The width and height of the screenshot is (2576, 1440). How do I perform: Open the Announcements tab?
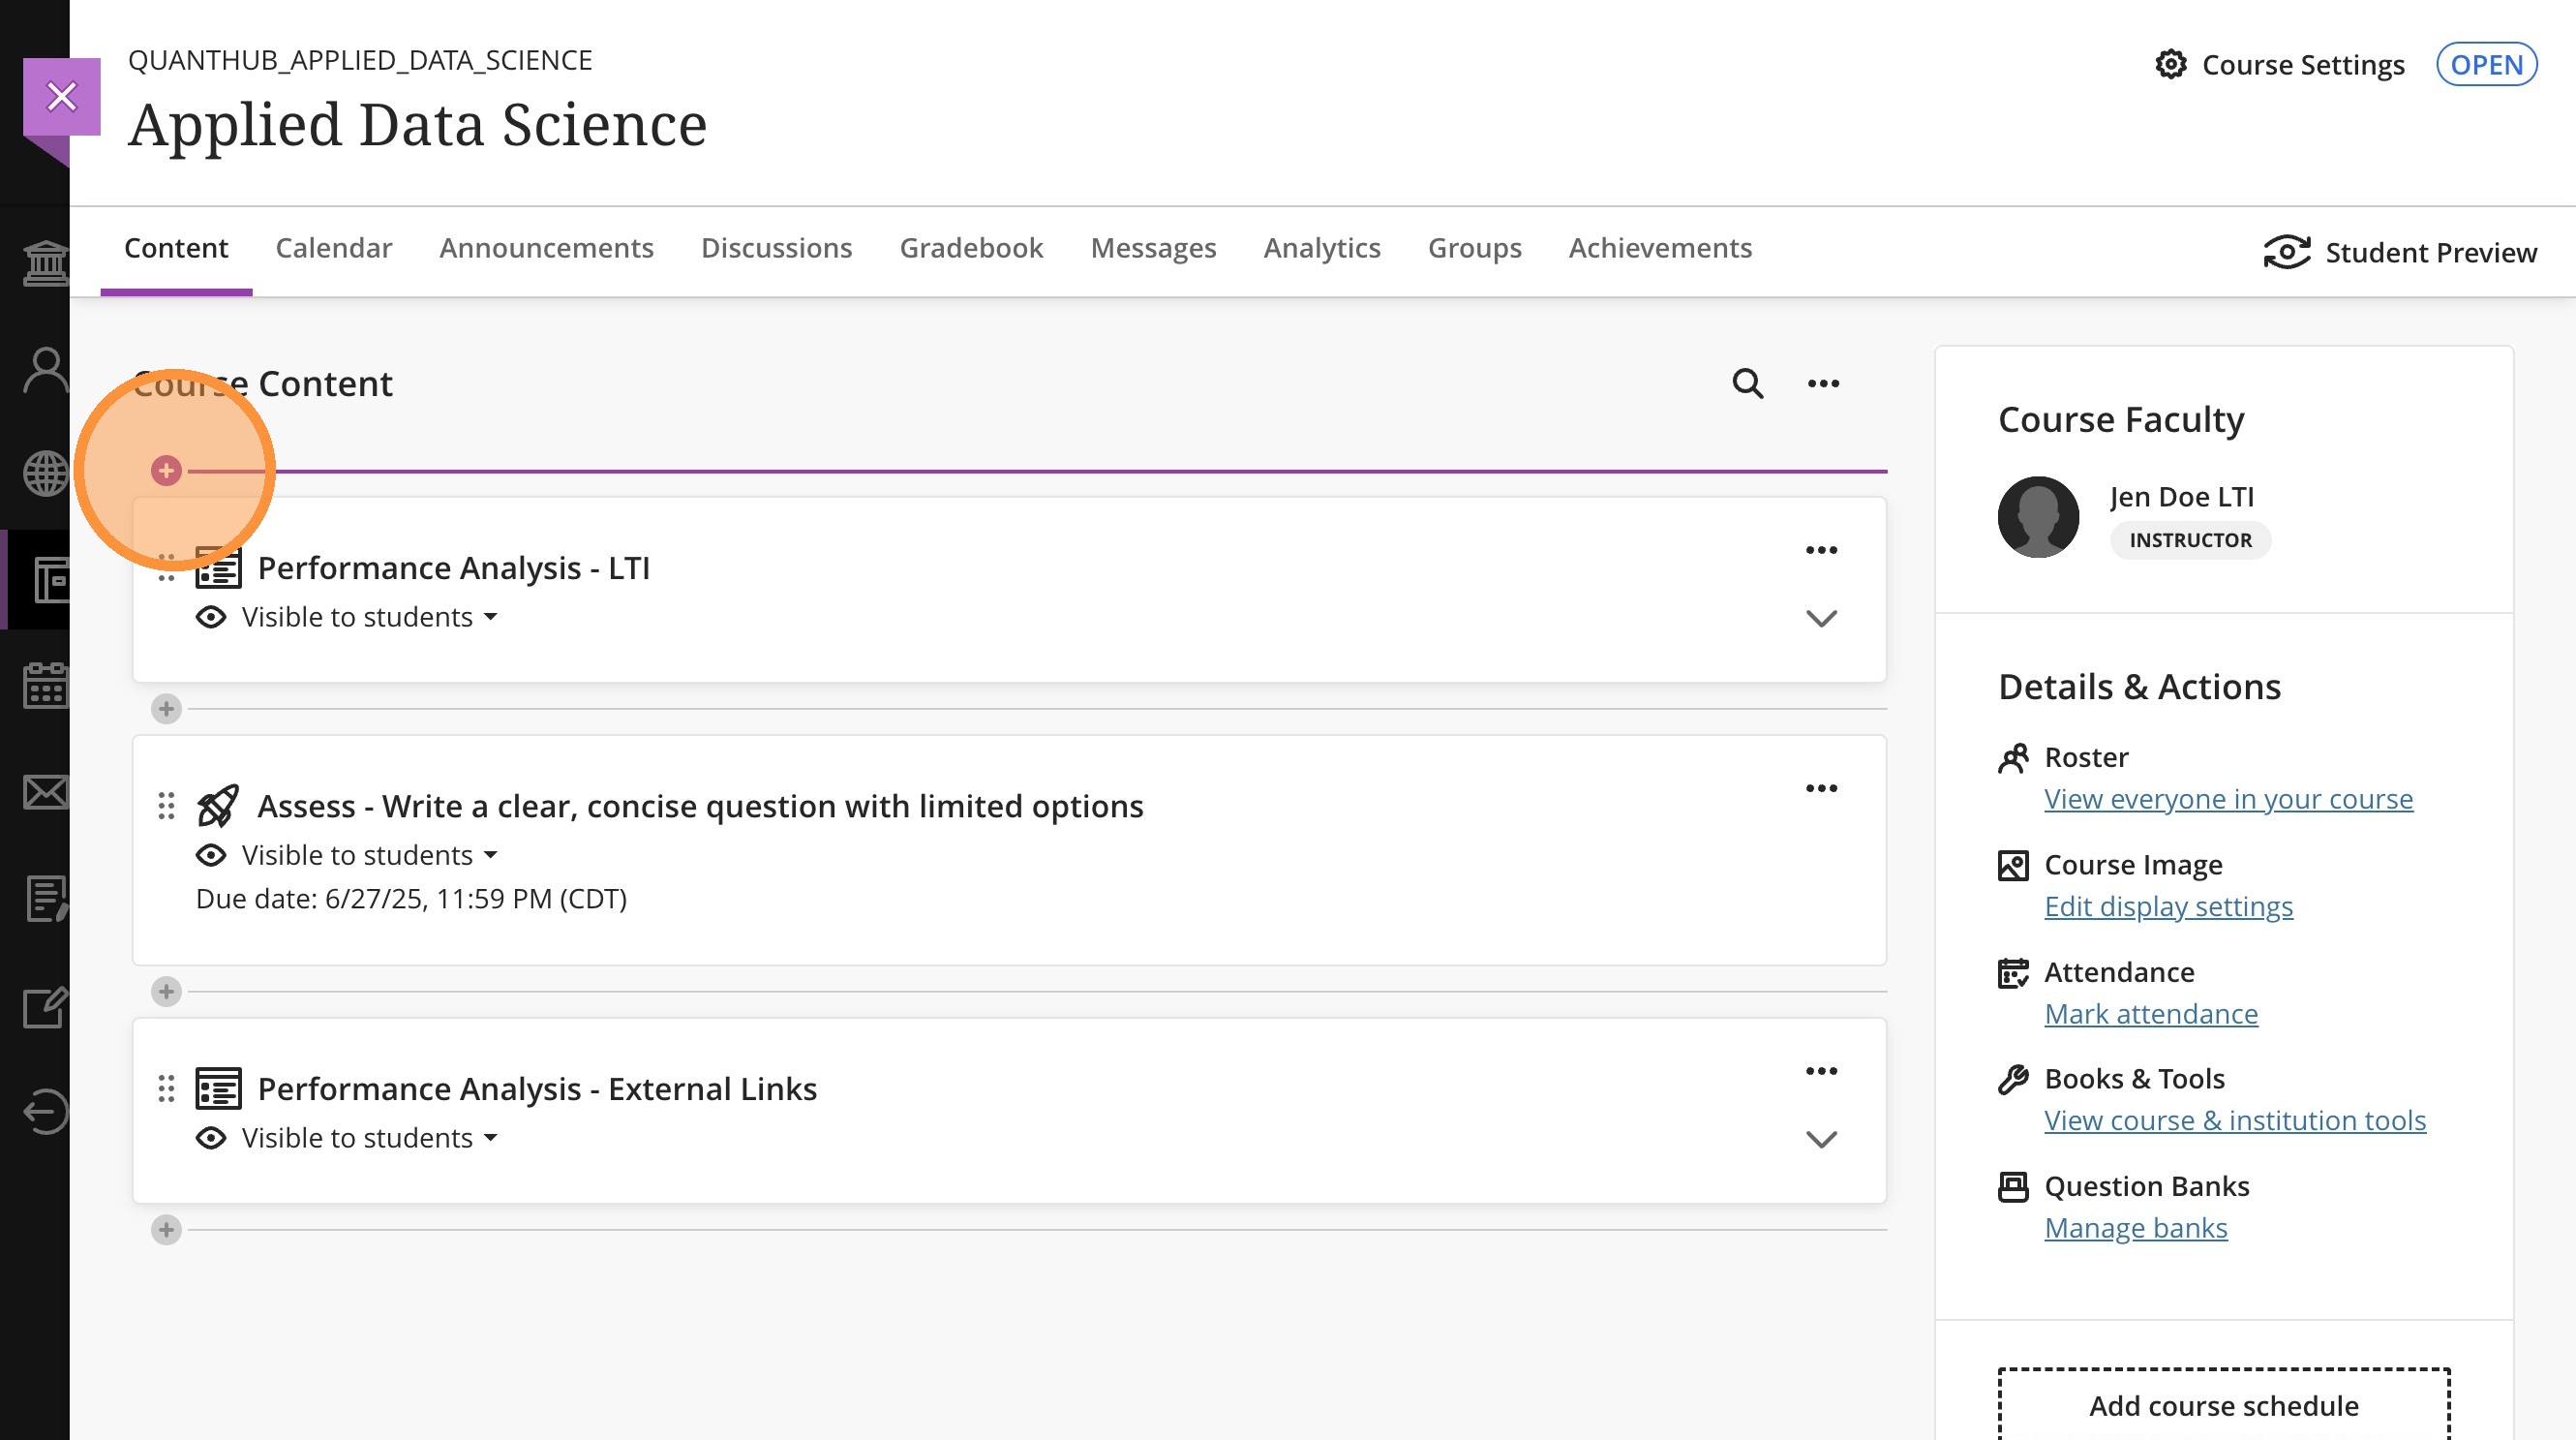click(546, 248)
